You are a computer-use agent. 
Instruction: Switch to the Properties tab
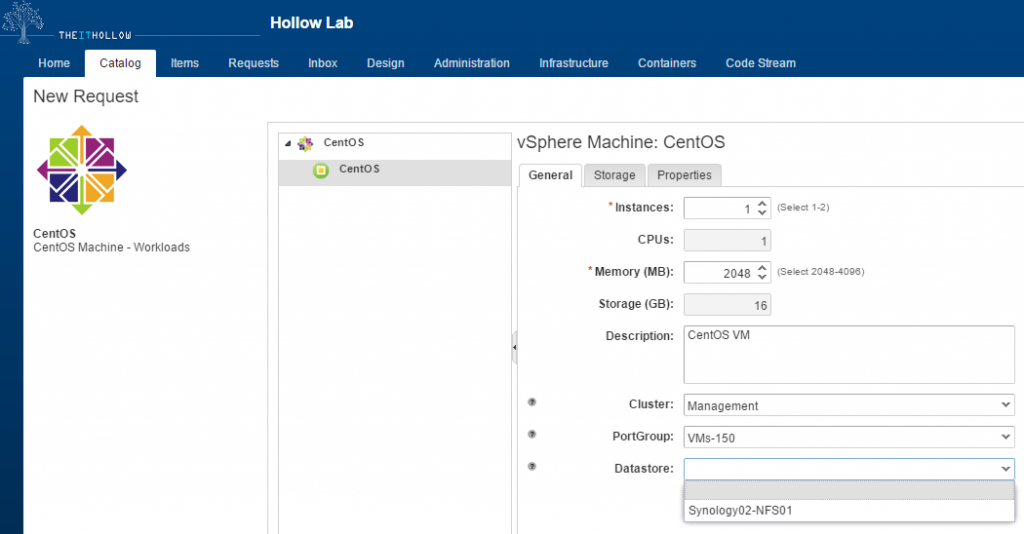[684, 175]
